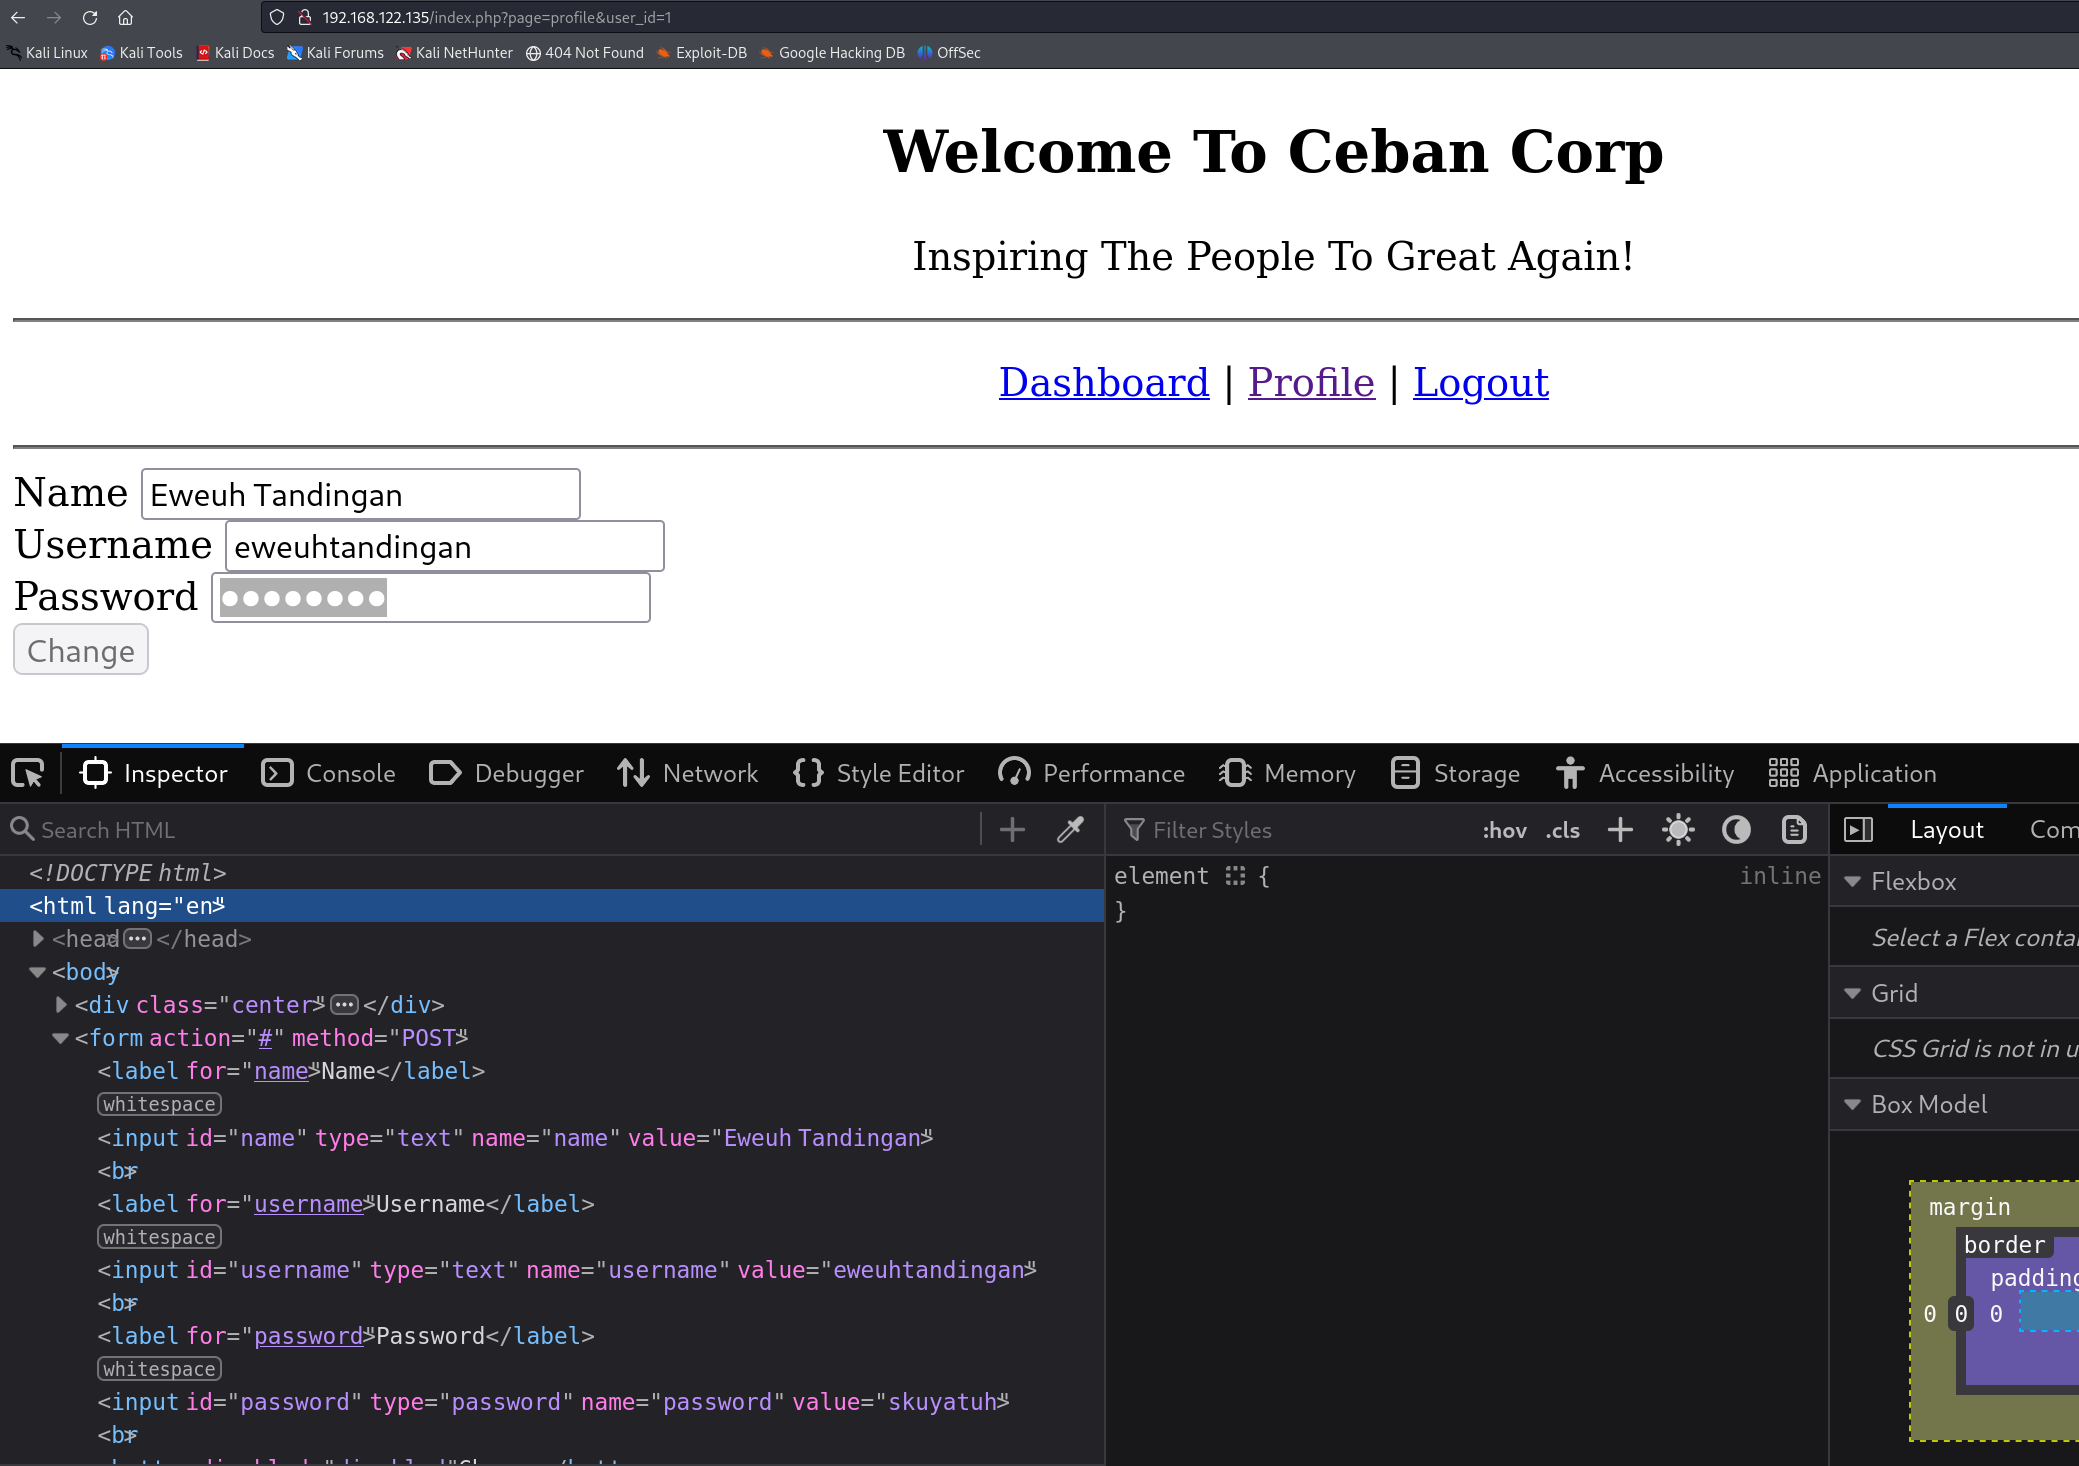This screenshot has width=2079, height=1466.
Task: Toggle the :hov pseudo-class panel
Action: pos(1504,830)
